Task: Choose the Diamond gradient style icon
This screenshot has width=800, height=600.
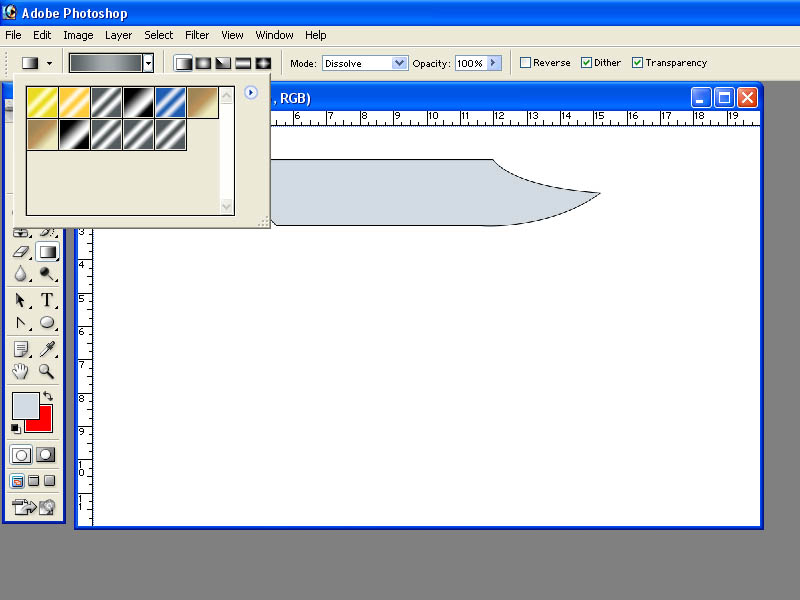Action: (x=263, y=63)
